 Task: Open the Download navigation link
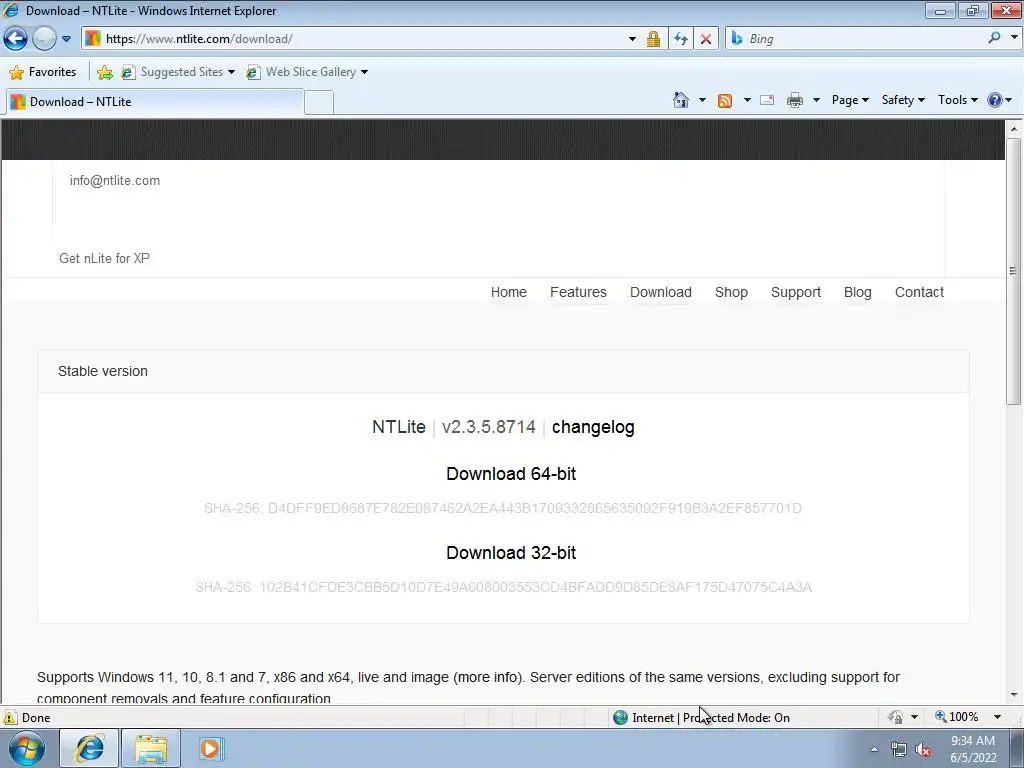pyautogui.click(x=660, y=292)
